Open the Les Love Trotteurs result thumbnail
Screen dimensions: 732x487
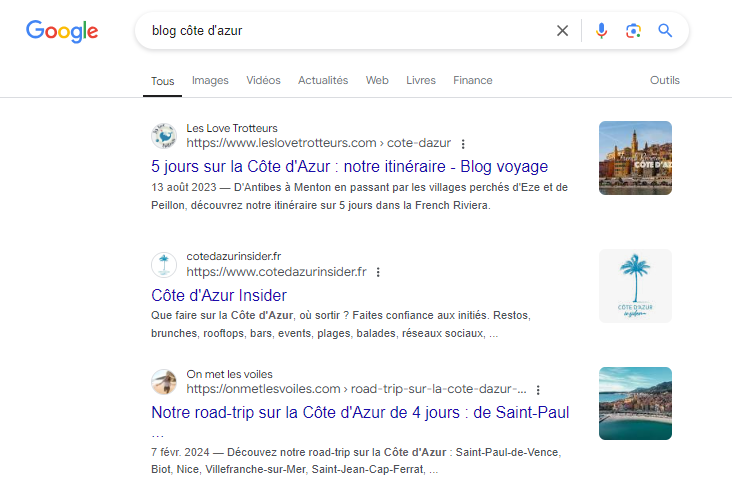635,158
